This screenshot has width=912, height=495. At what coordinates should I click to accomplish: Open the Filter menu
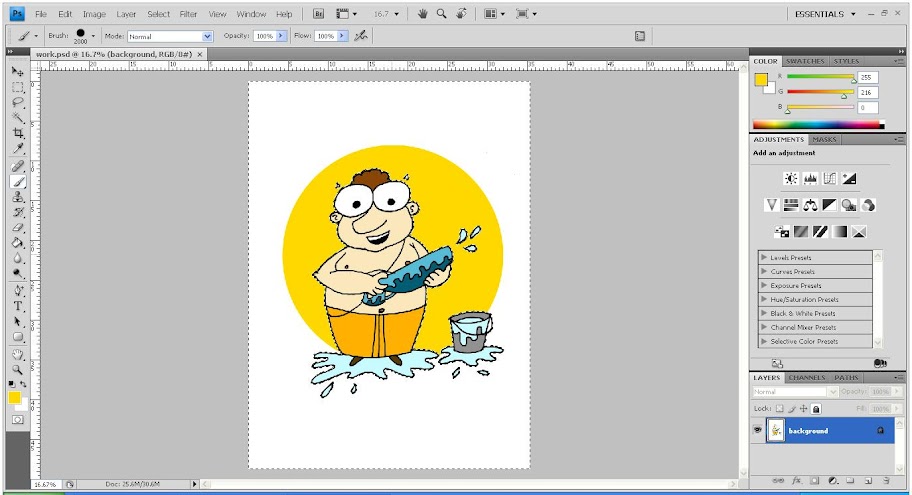[x=188, y=14]
